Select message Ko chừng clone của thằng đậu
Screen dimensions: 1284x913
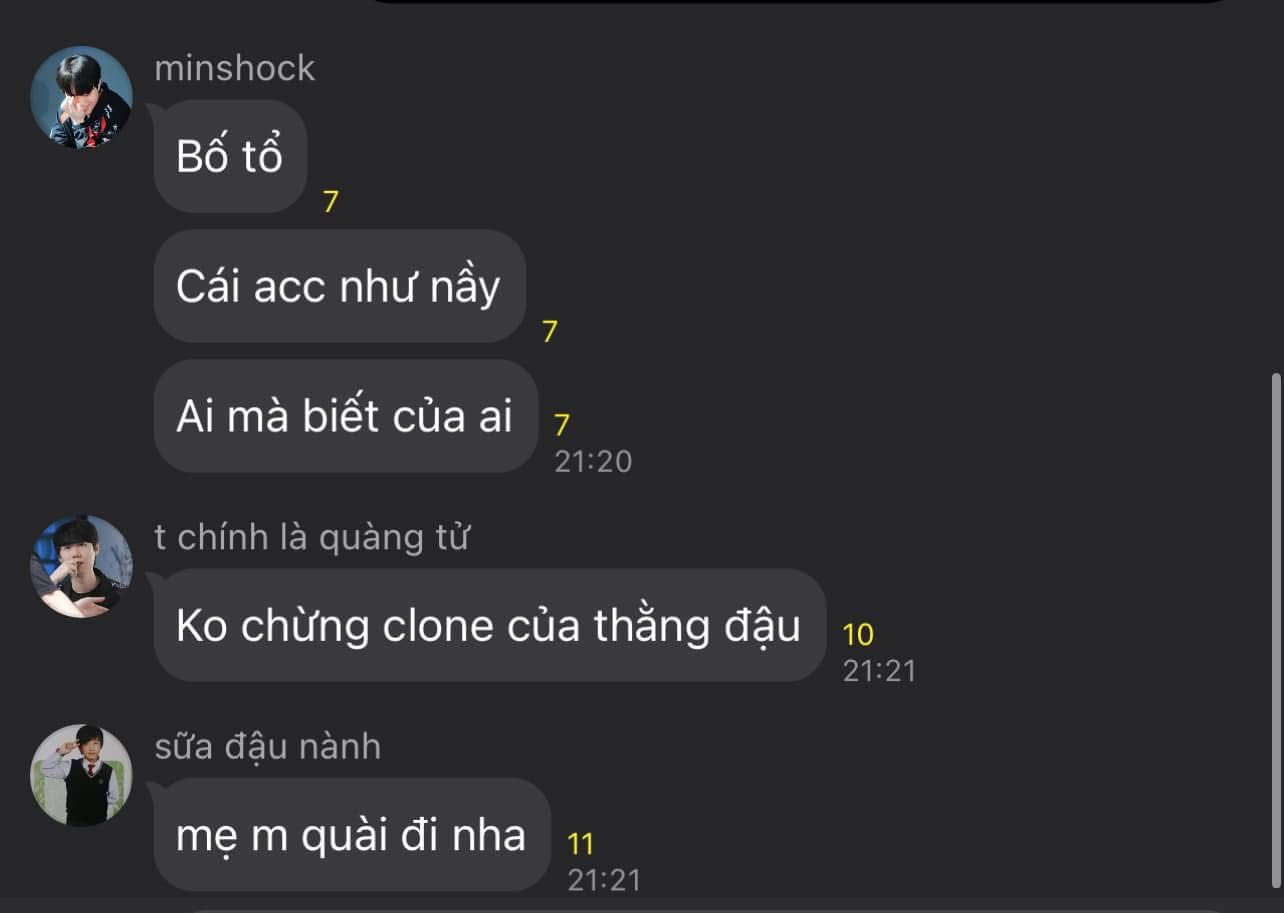click(490, 626)
